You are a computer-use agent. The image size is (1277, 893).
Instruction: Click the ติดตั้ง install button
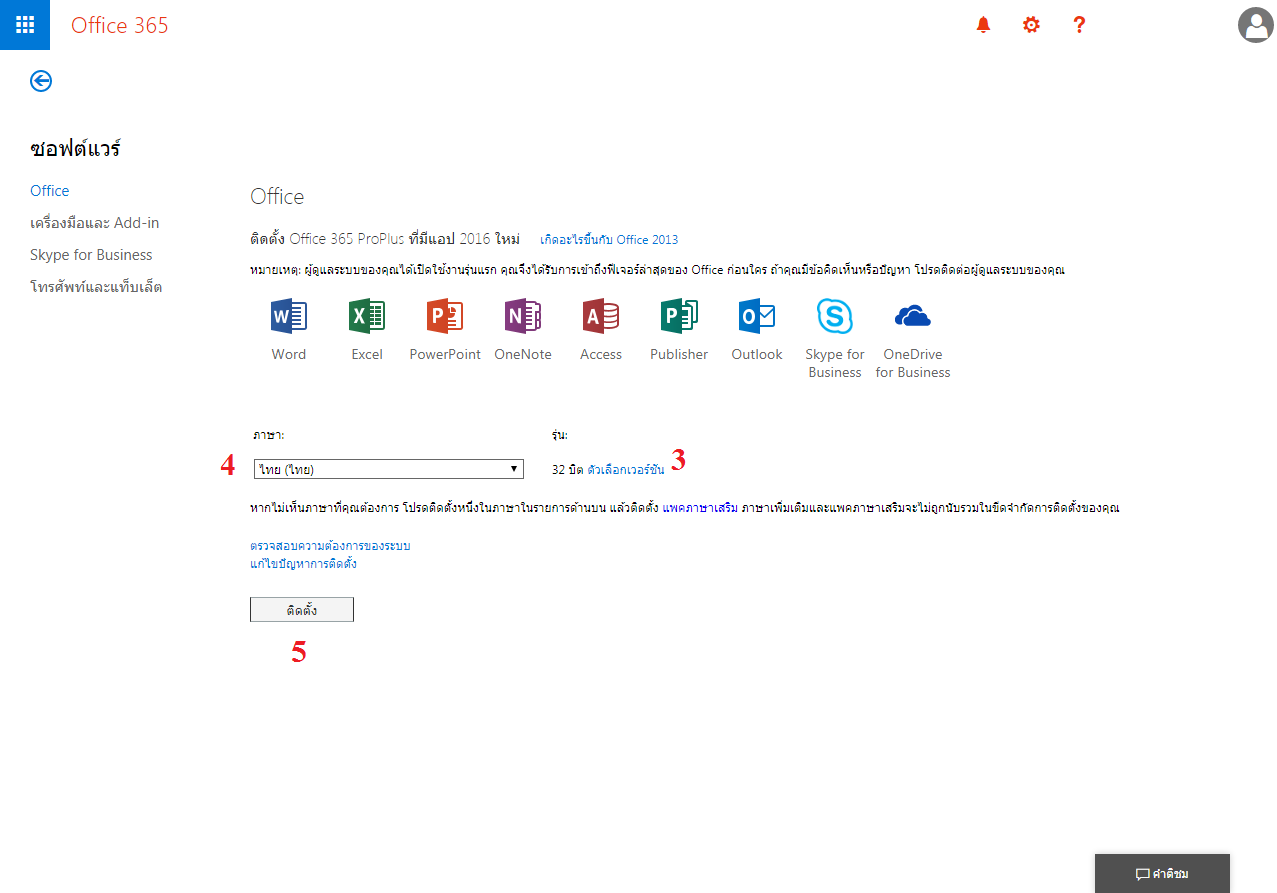[x=302, y=610]
